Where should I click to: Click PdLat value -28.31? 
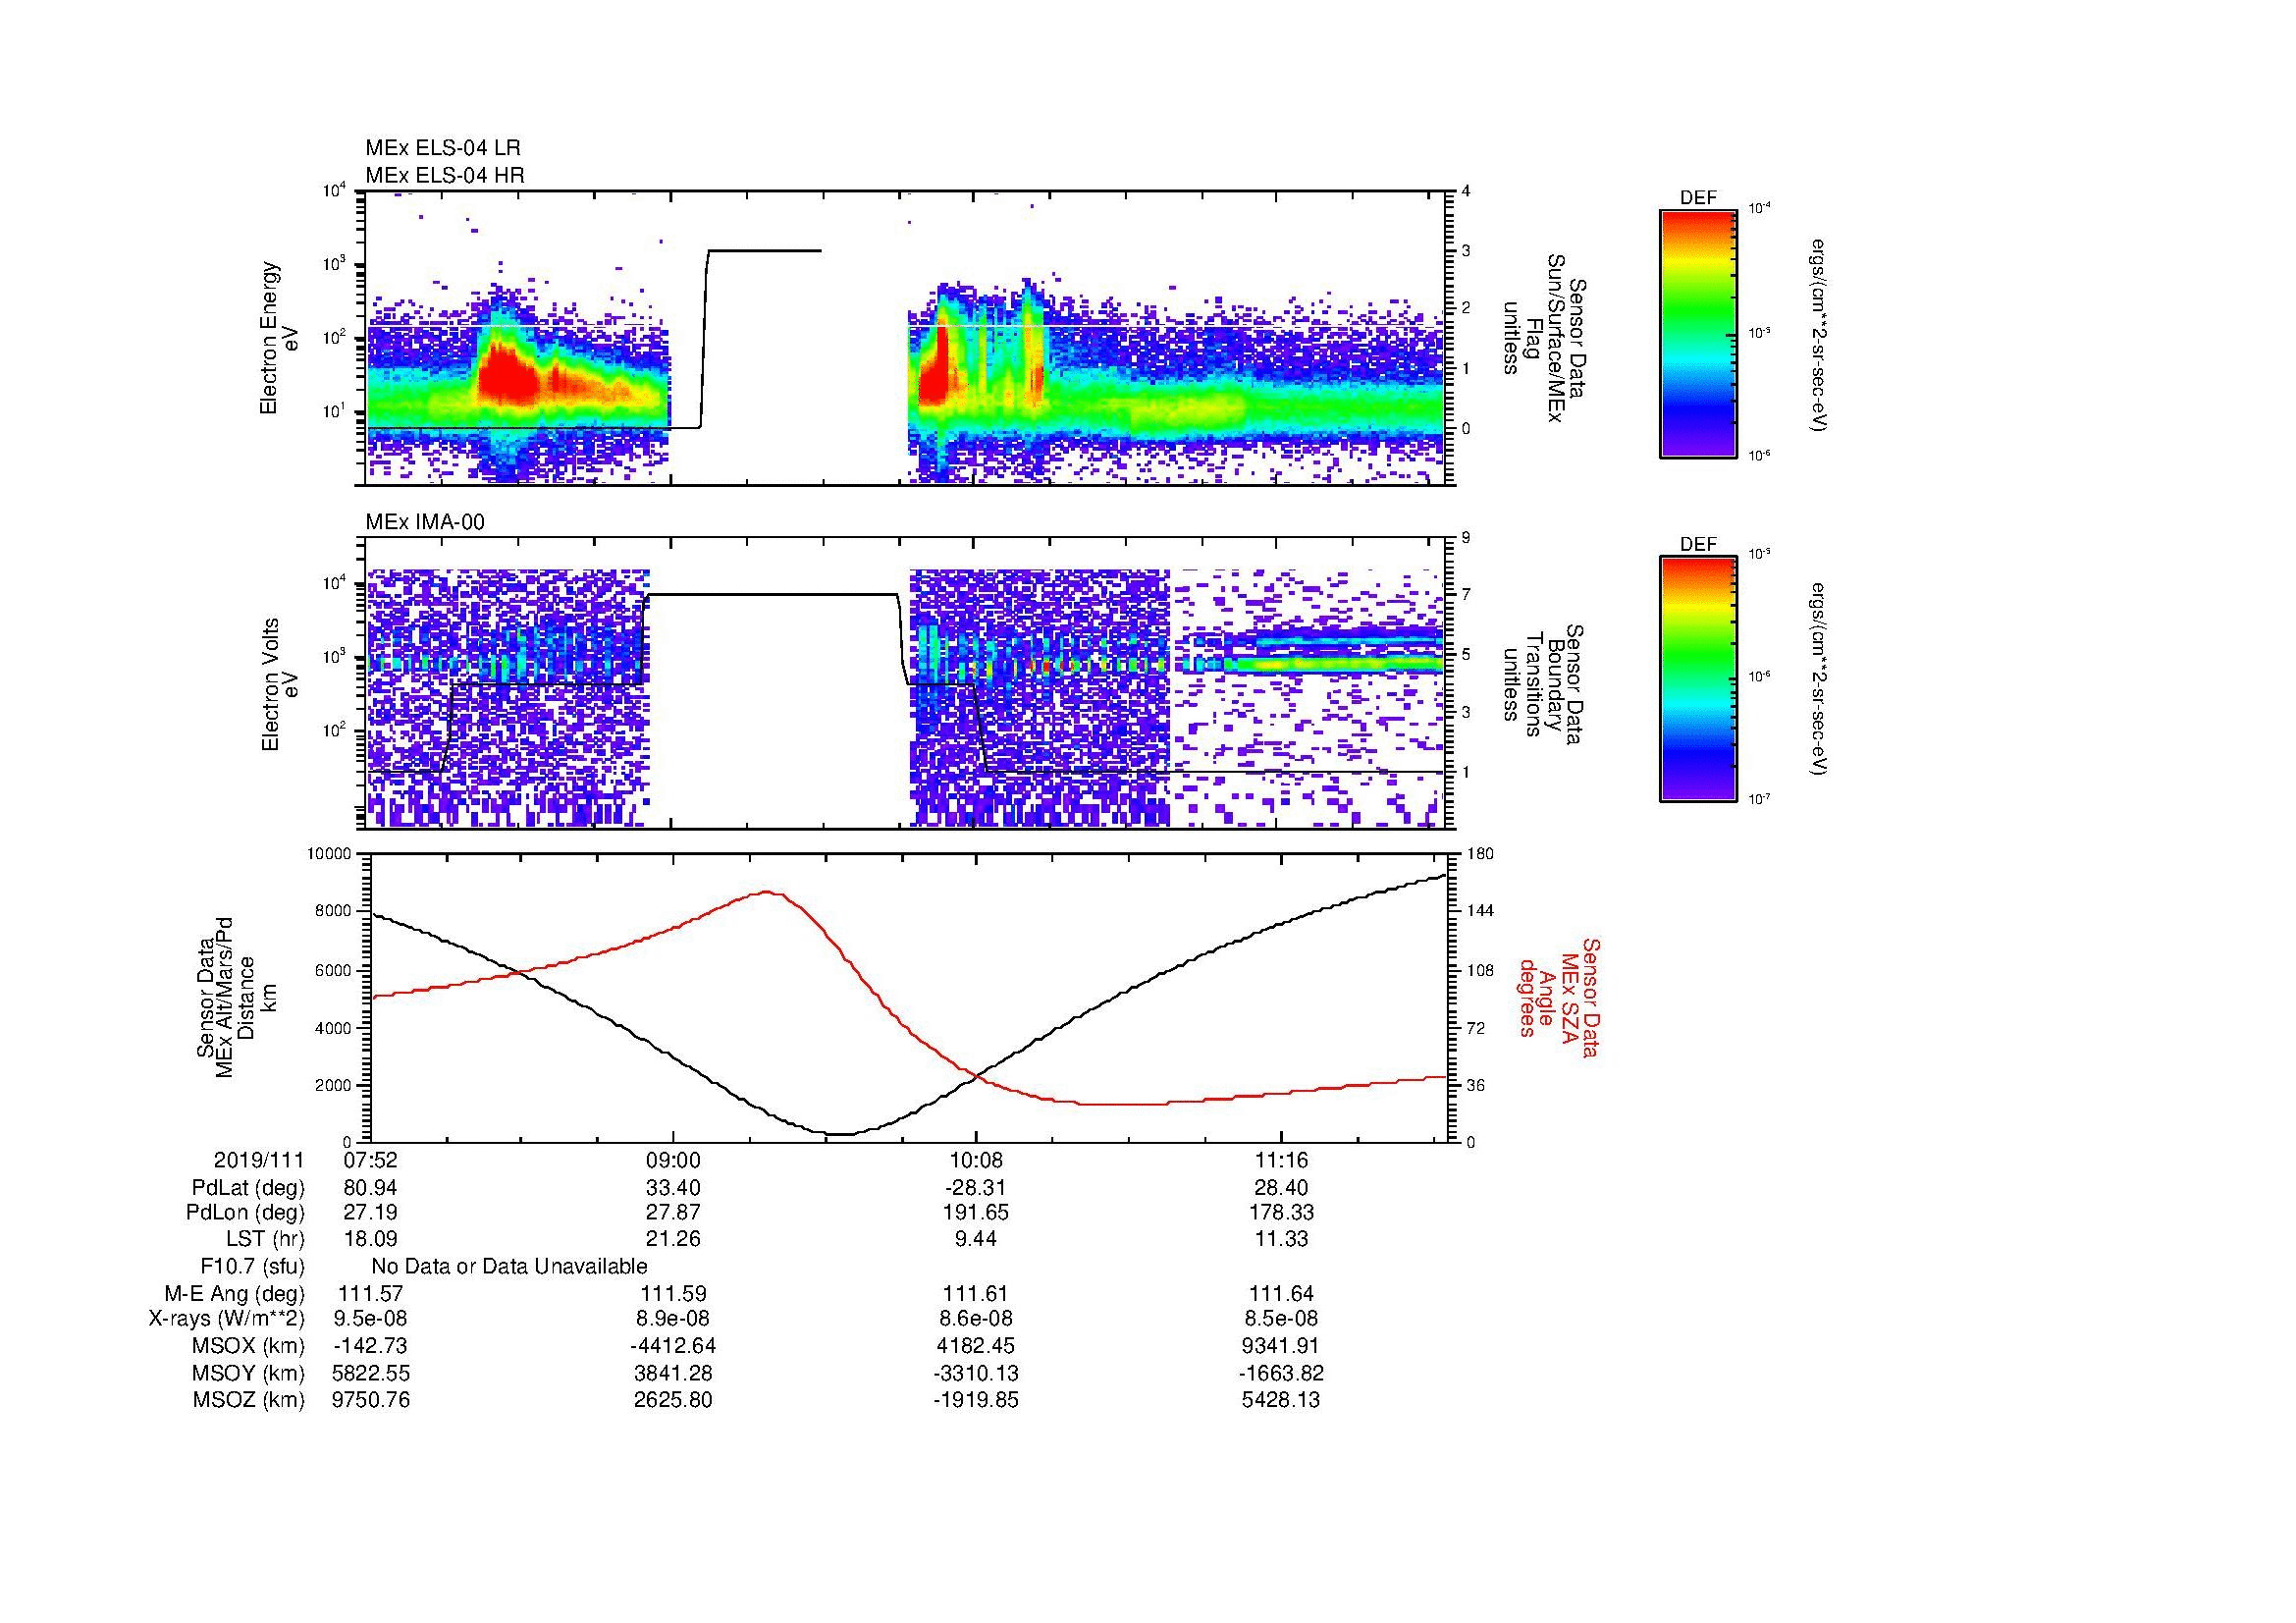976,1188
